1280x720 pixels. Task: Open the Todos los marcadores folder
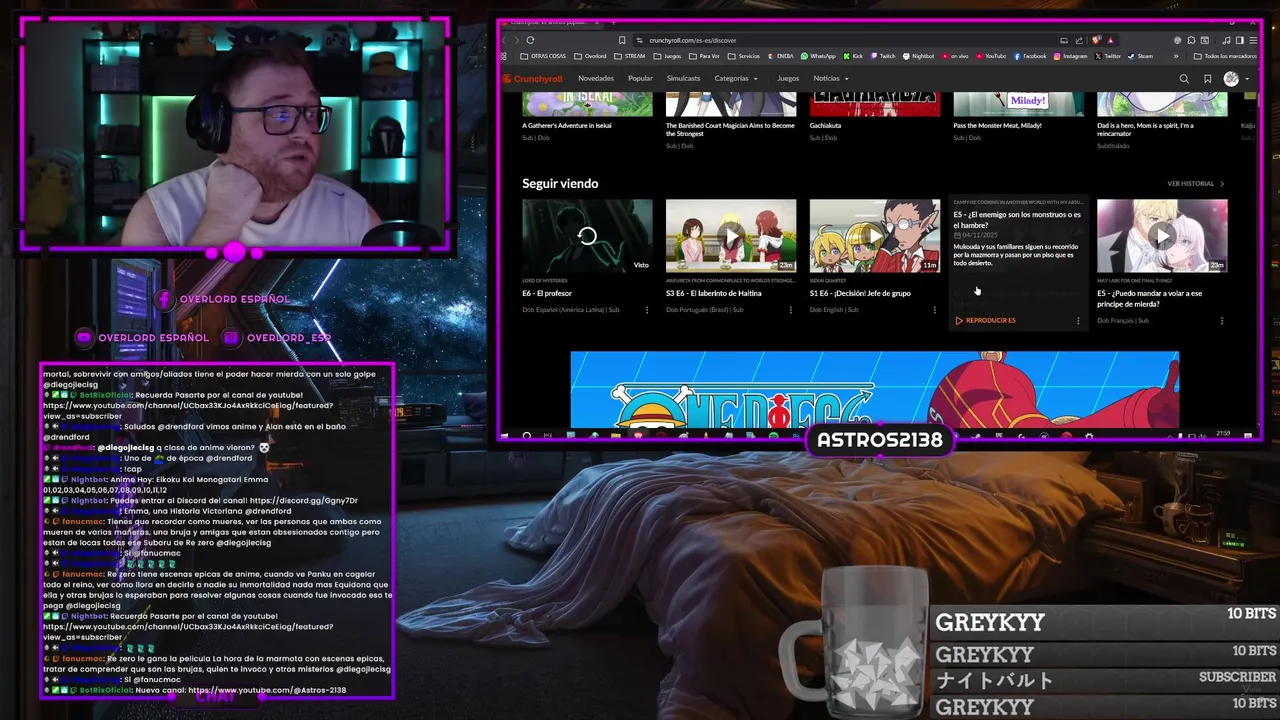pos(1225,56)
